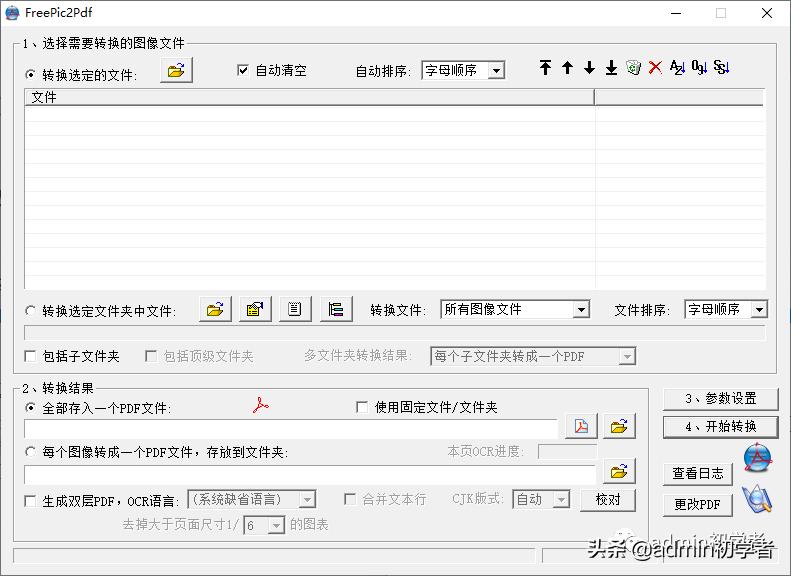Viewport: 791px width, 576px height.
Task: Open 转换文件 dropdown showing 所有图像文件
Action: click(x=515, y=309)
